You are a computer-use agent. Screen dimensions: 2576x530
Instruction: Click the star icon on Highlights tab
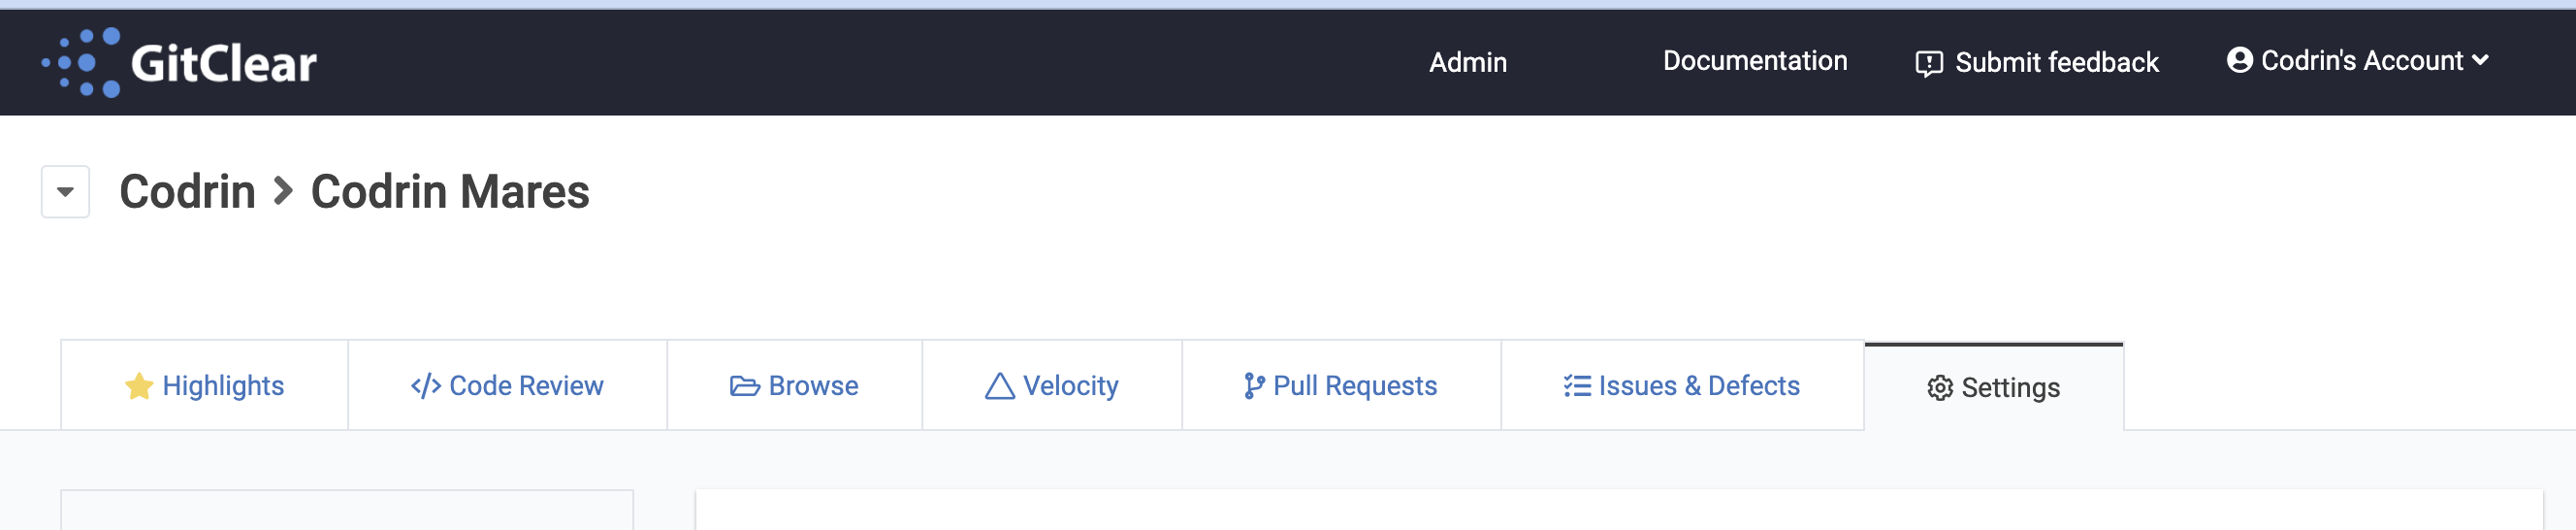coord(139,386)
